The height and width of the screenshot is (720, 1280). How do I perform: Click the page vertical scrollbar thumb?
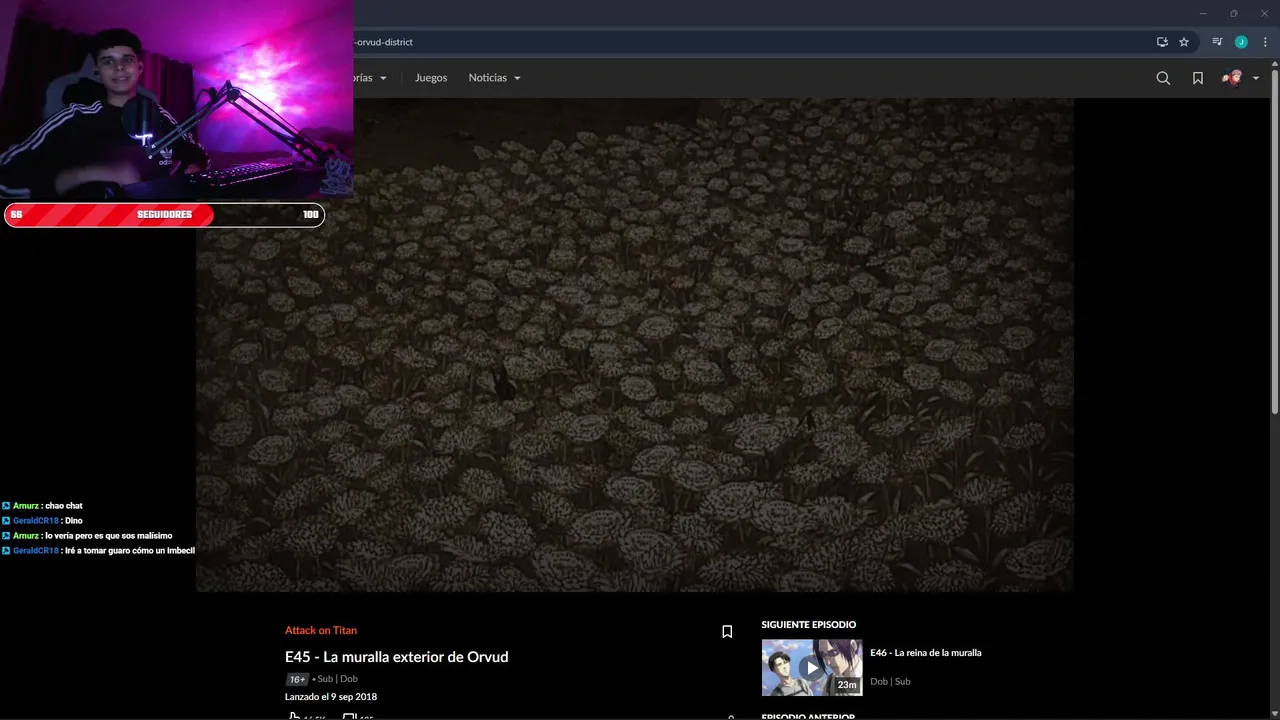coord(1274,240)
